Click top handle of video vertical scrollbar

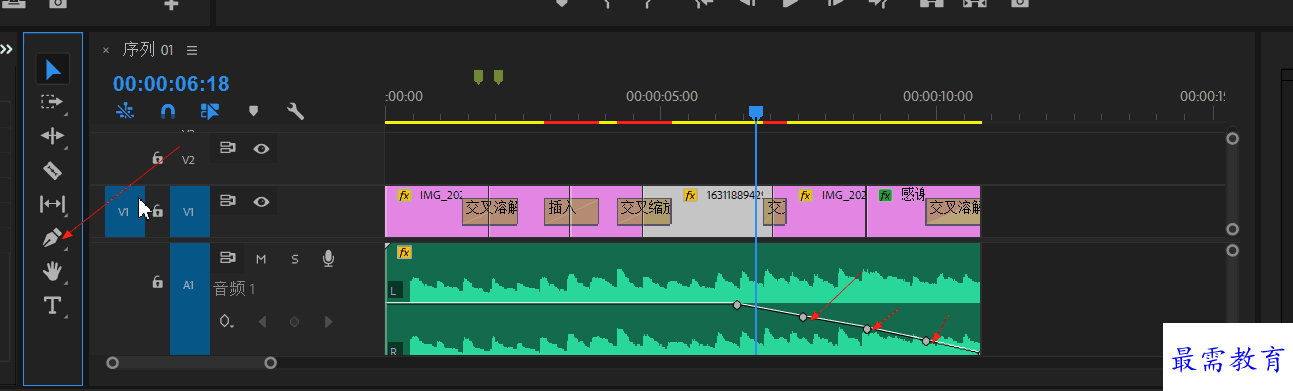[x=1232, y=139]
